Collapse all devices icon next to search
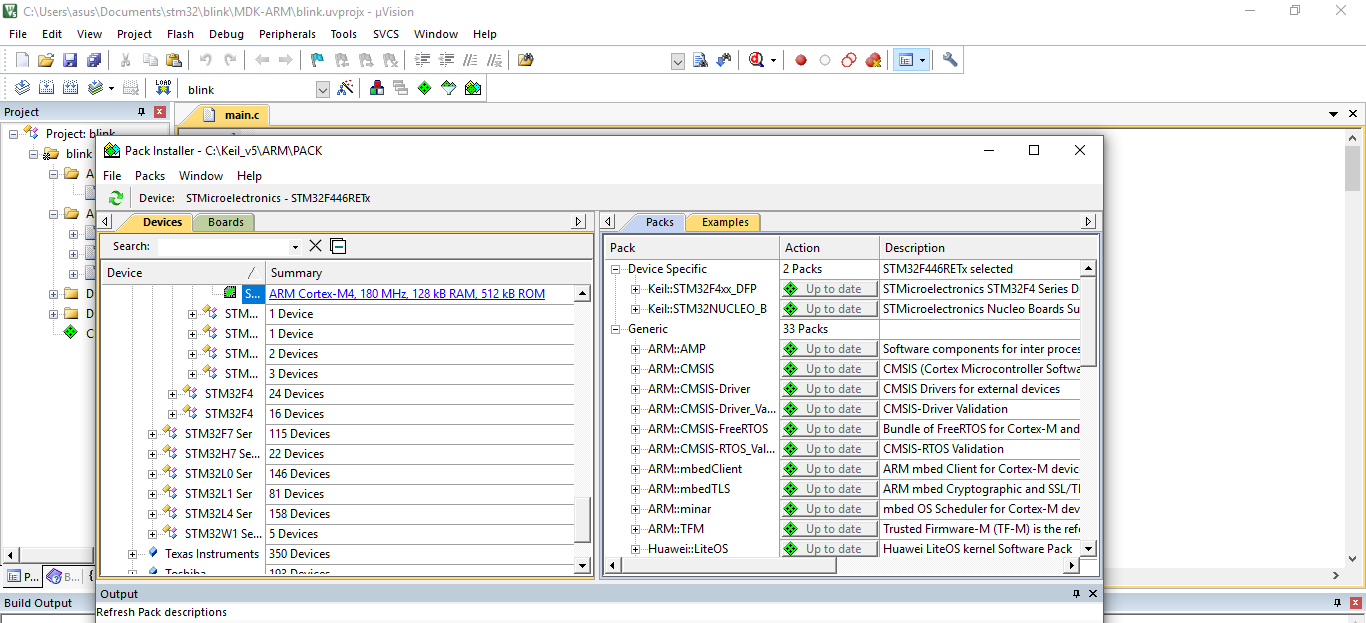Screen dimensions: 1366x623 click(338, 246)
